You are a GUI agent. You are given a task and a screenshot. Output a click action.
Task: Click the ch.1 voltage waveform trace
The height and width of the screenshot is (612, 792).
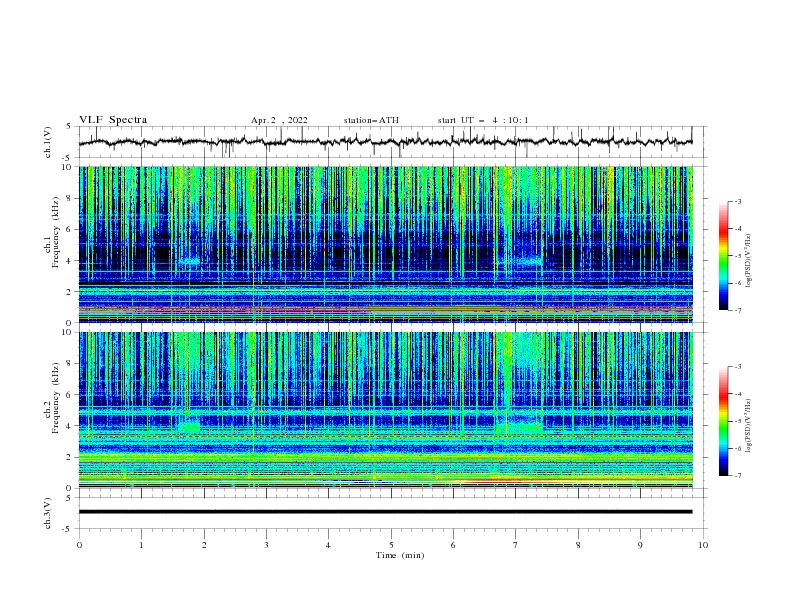[385, 142]
